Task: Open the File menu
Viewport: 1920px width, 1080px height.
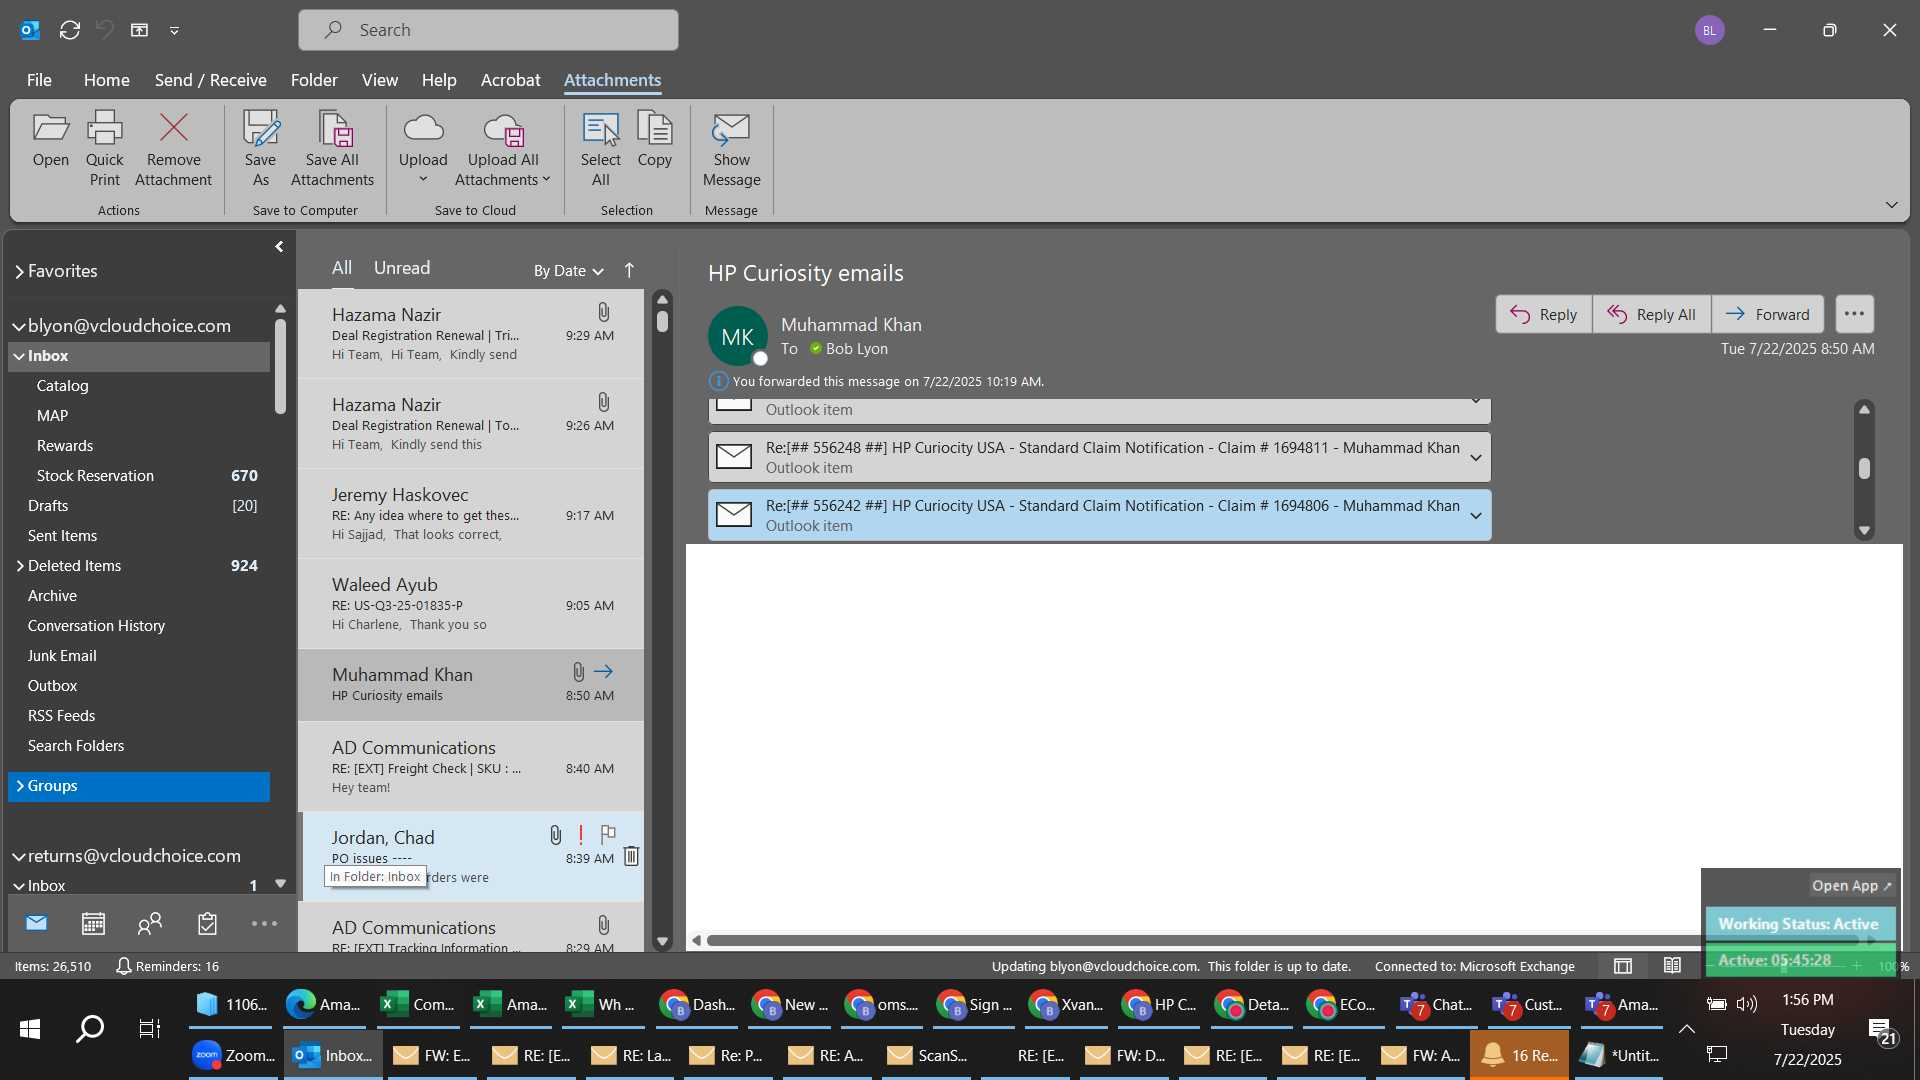Action: point(39,80)
